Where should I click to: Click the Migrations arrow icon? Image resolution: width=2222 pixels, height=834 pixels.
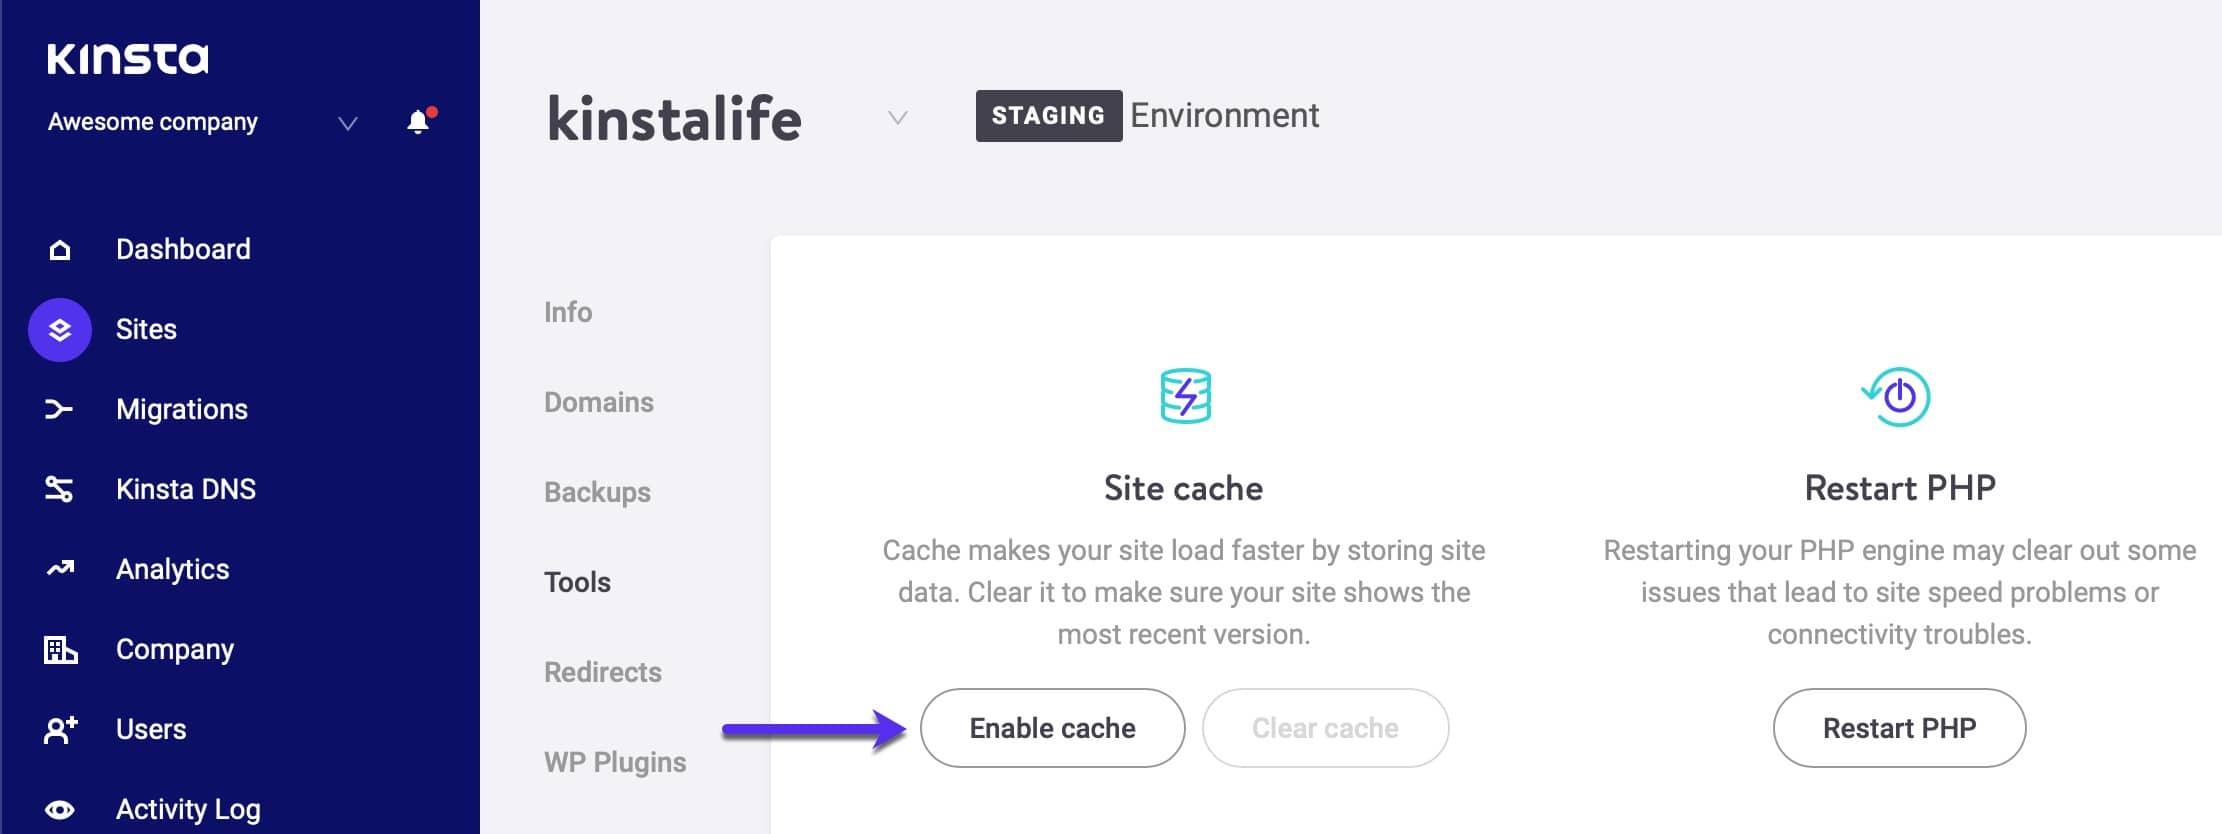click(60, 409)
